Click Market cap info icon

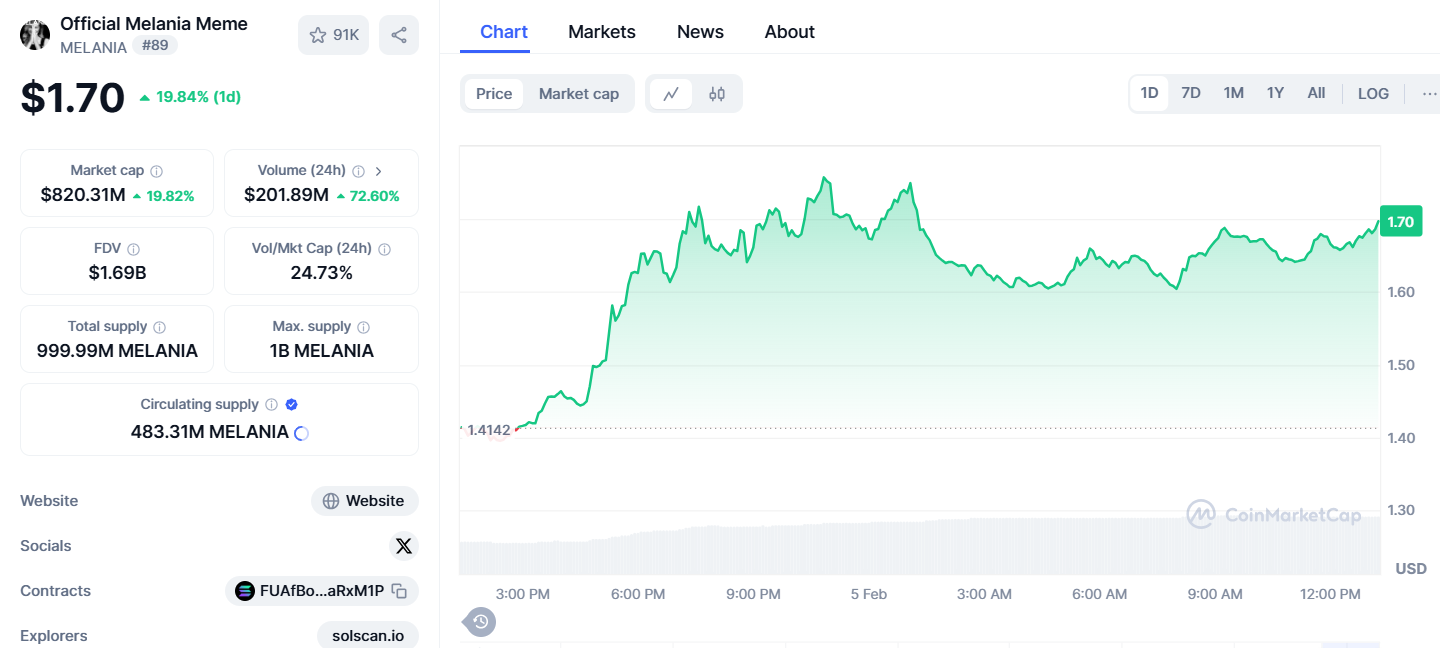[x=157, y=171]
